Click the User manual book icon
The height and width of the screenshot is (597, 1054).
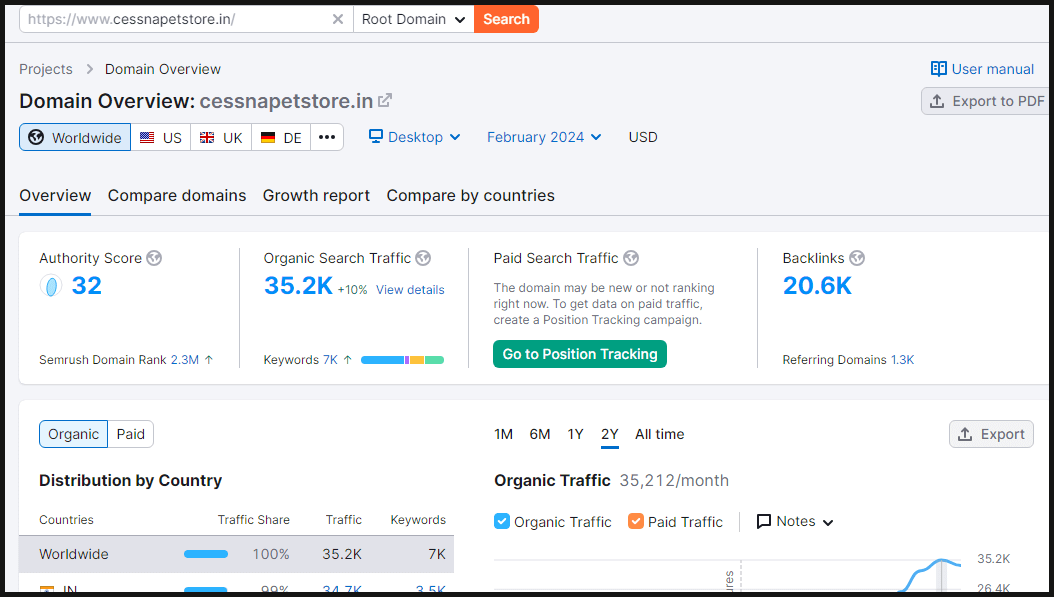938,69
